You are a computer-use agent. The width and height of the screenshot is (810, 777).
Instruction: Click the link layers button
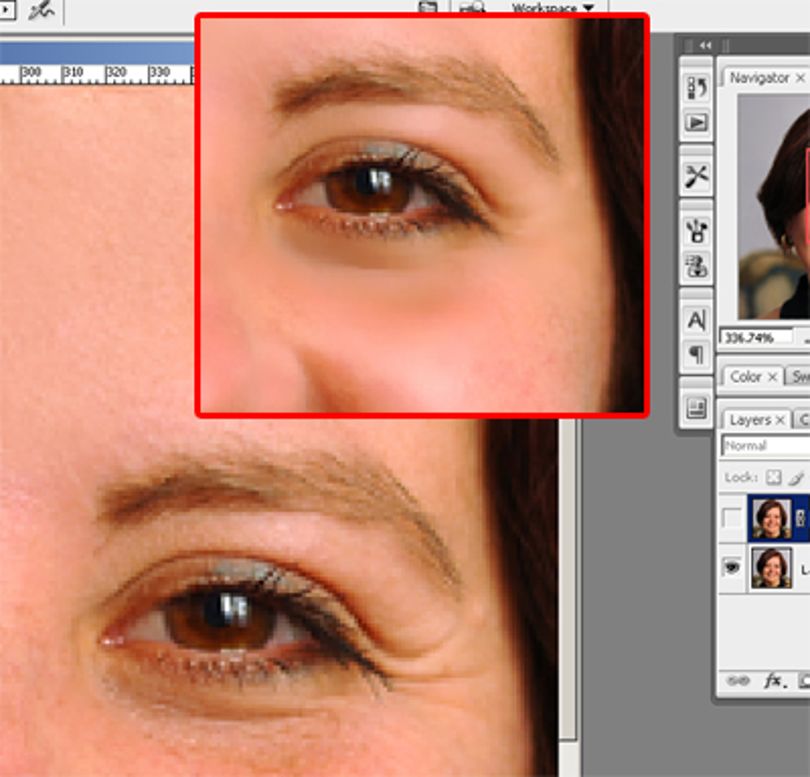737,681
